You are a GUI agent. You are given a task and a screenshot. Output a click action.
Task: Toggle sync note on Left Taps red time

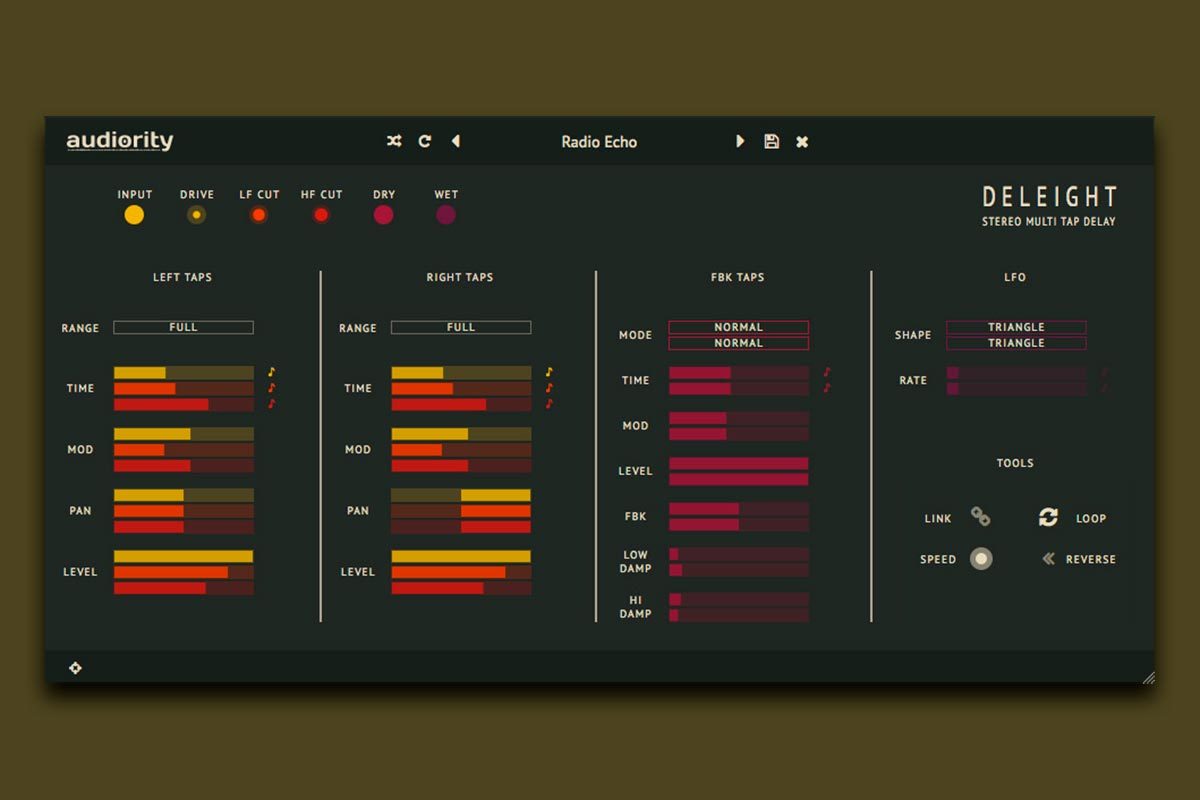271,404
